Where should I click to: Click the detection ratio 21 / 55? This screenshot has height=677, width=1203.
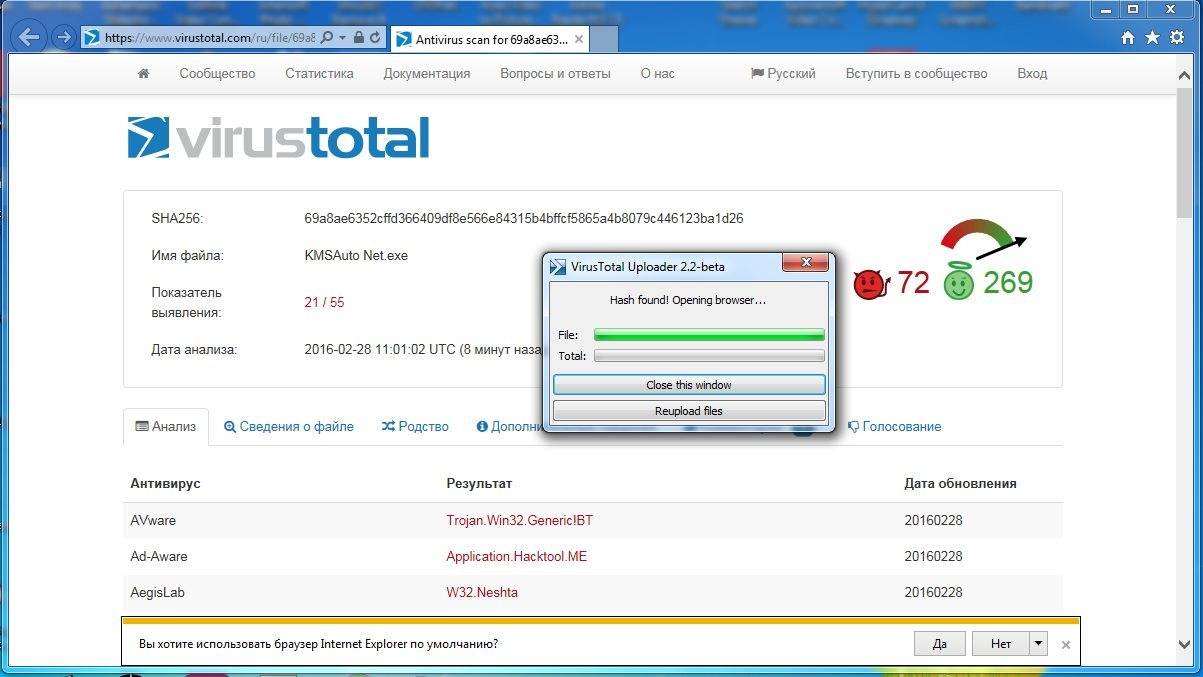[x=324, y=302]
